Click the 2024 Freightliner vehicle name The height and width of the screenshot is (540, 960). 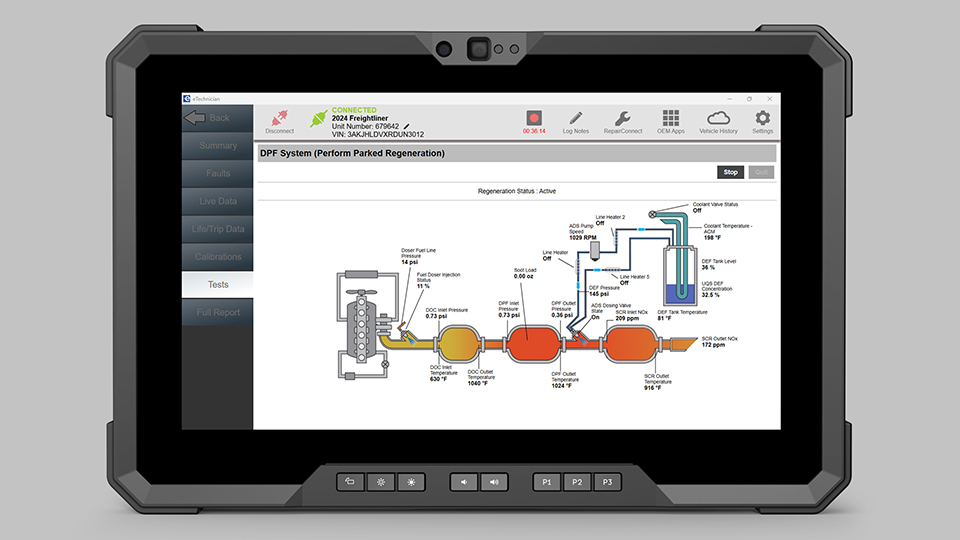coord(360,118)
